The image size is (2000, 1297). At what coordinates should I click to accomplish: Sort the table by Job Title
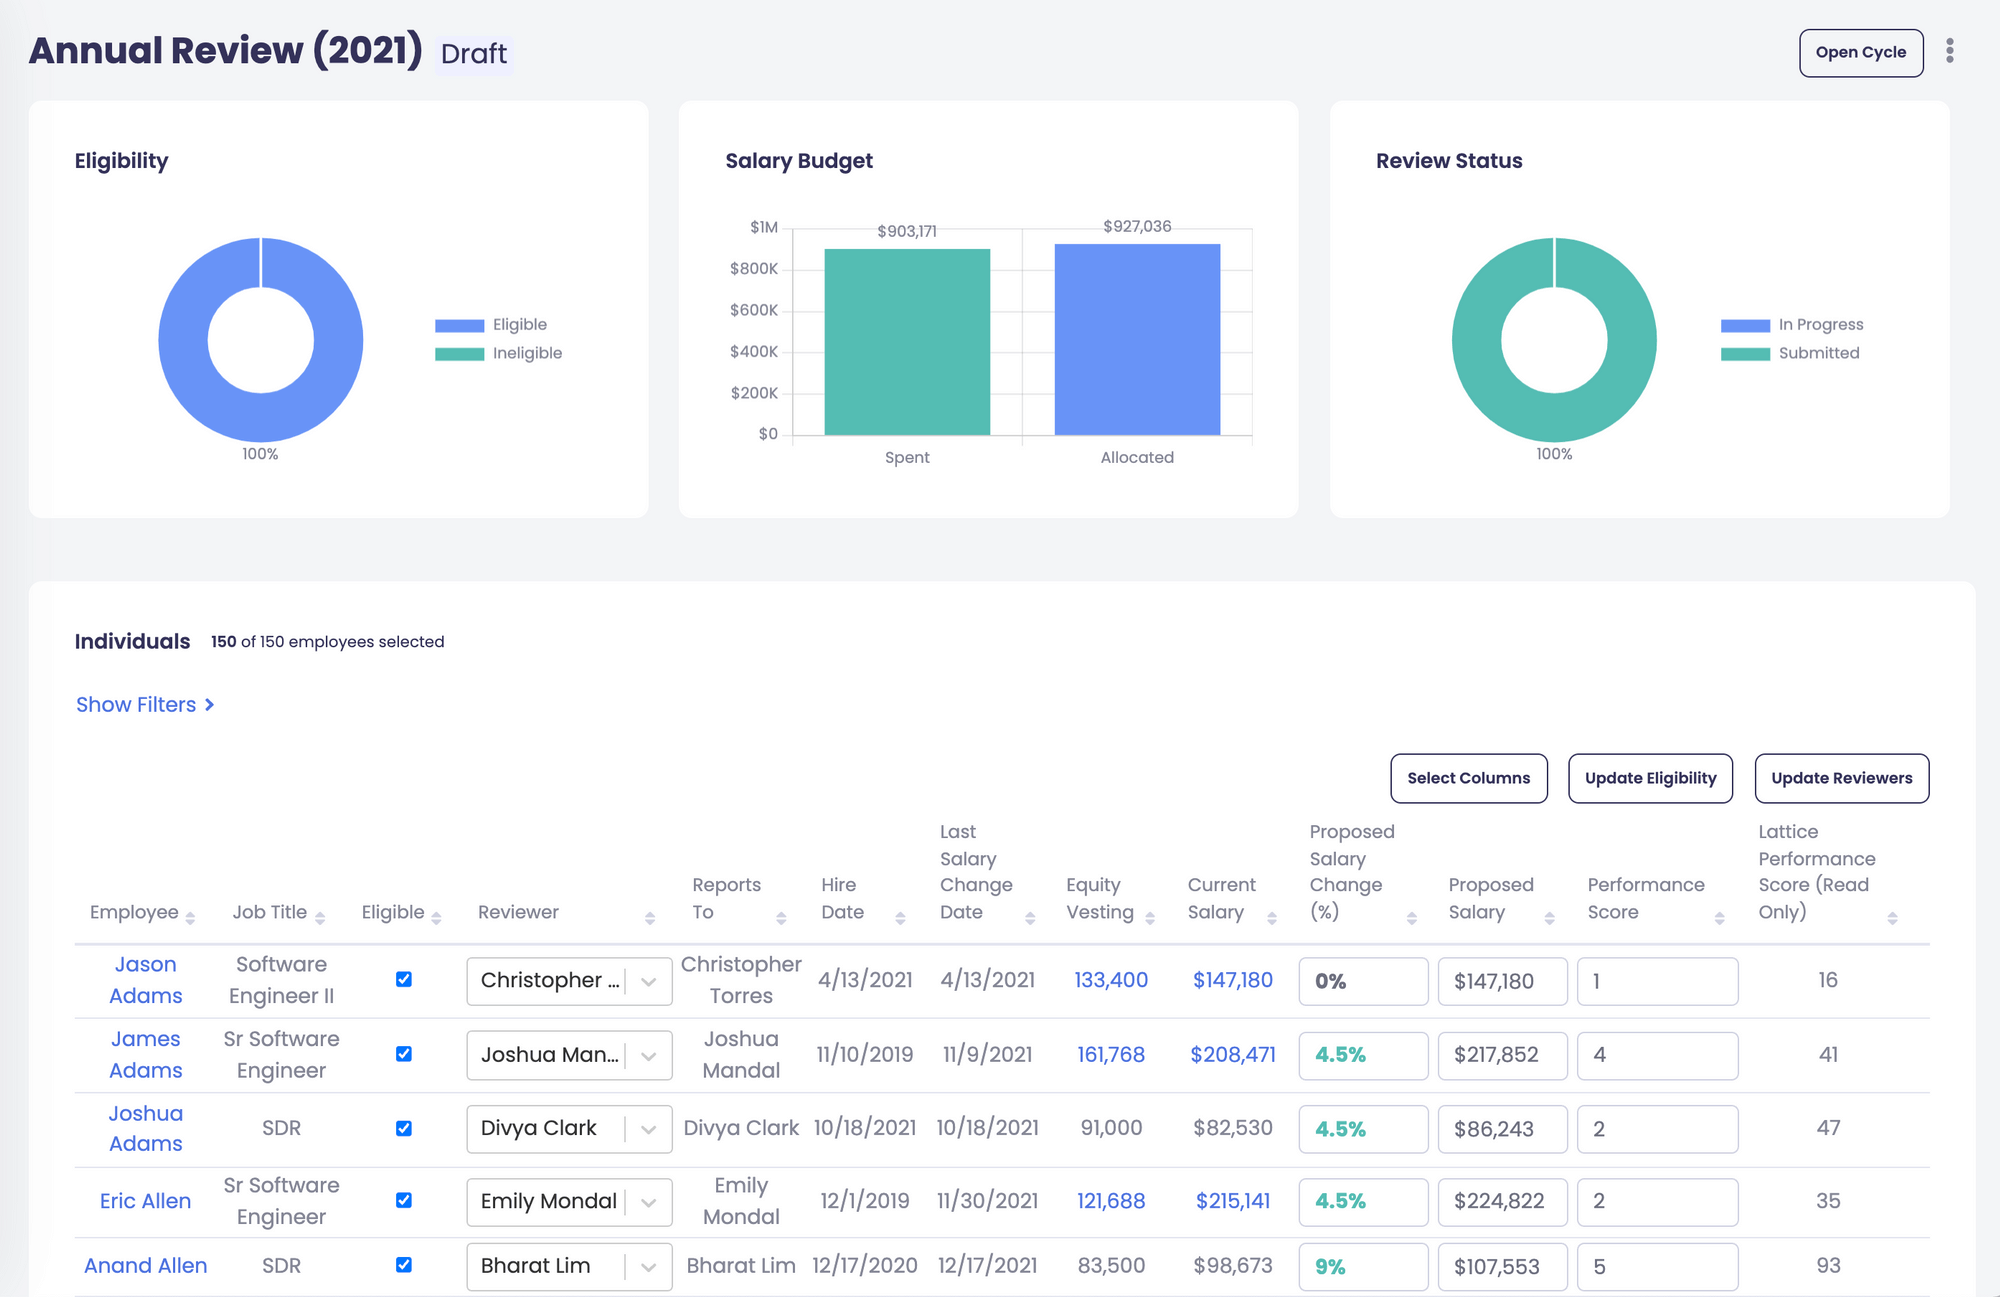click(x=322, y=913)
